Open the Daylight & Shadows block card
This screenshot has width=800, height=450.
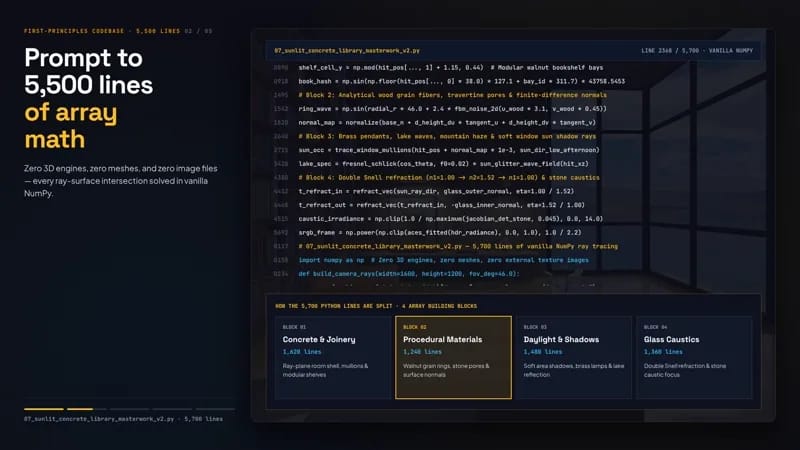pyautogui.click(x=573, y=357)
